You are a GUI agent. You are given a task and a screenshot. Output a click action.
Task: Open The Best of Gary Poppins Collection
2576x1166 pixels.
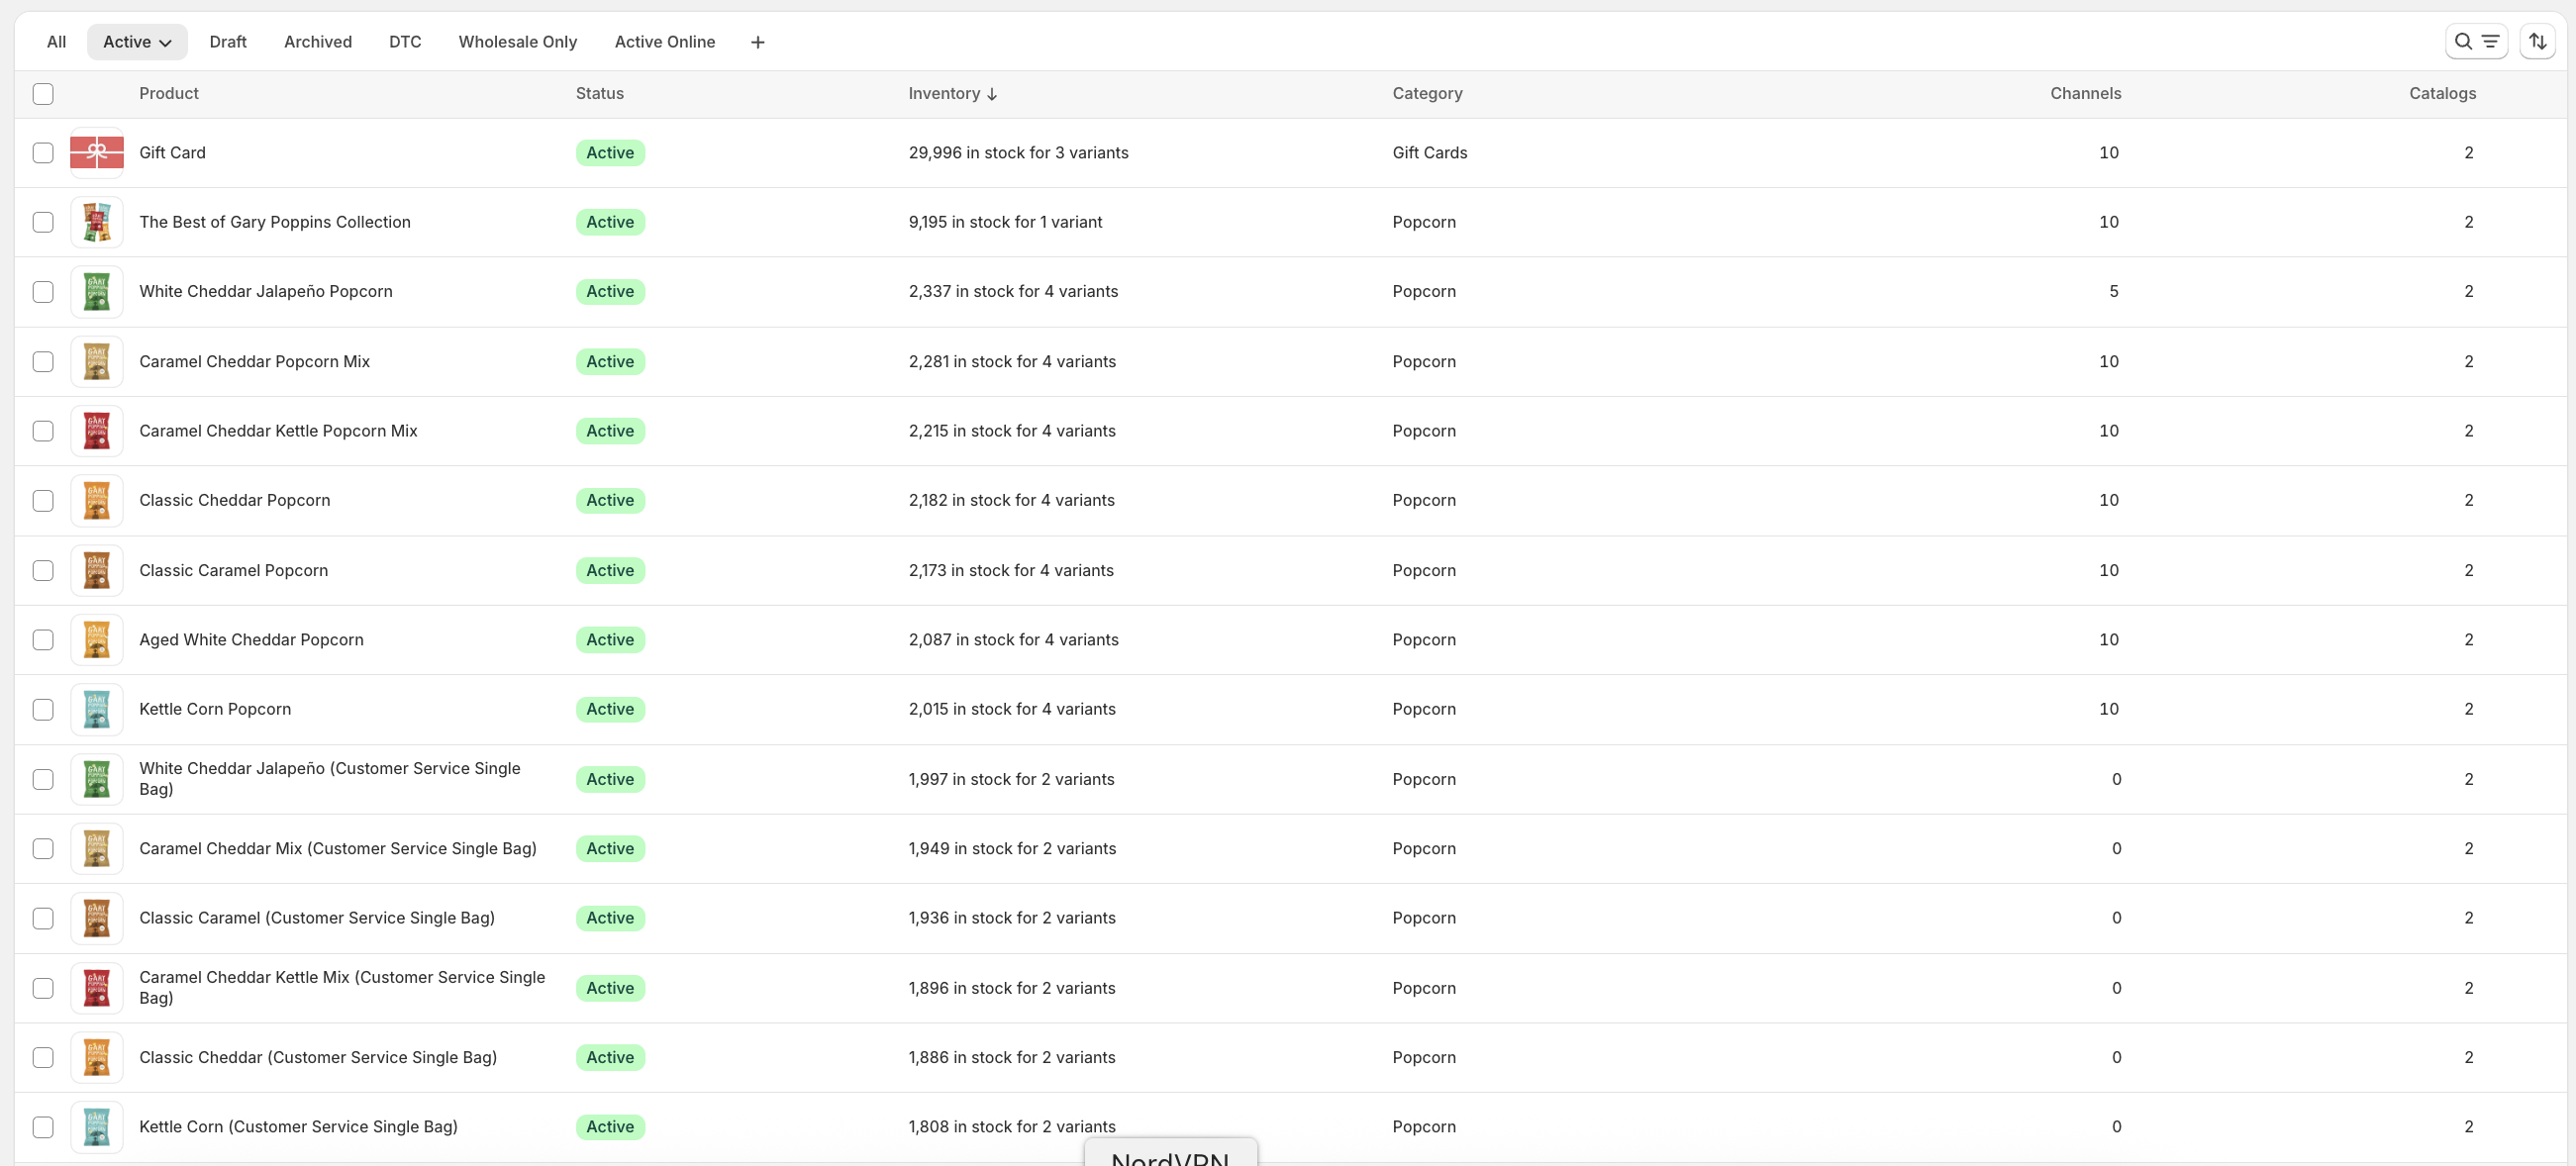274,222
